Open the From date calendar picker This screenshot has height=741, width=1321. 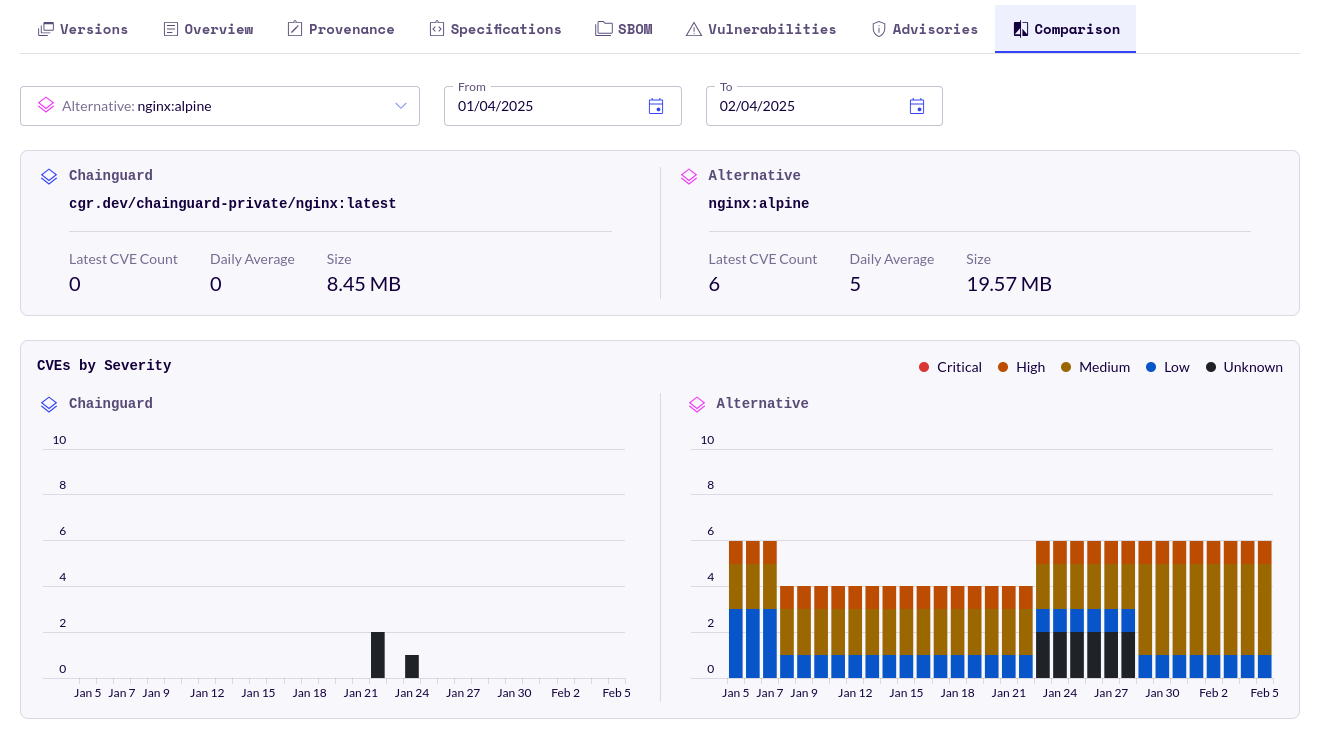coord(656,105)
